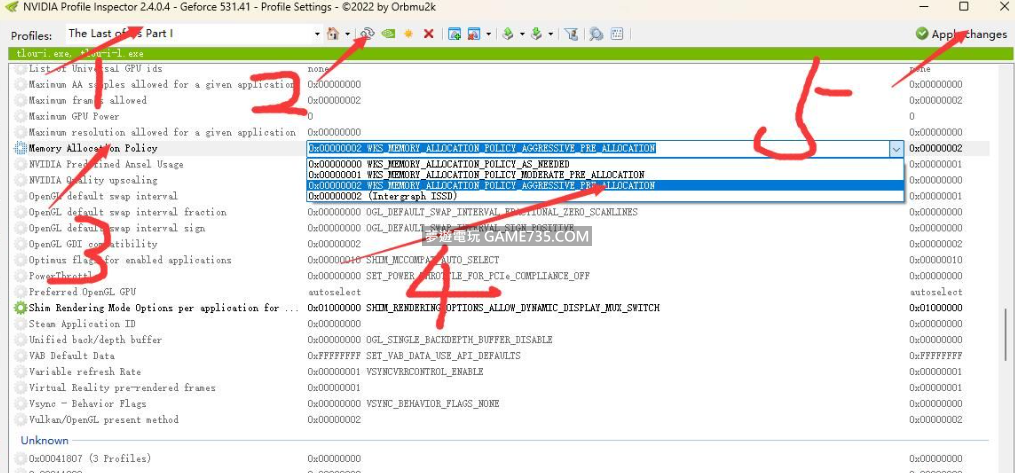The width and height of the screenshot is (1015, 473).
Task: Click the gear icon beside Vulkan/OpenGL present method
Action: point(21,420)
